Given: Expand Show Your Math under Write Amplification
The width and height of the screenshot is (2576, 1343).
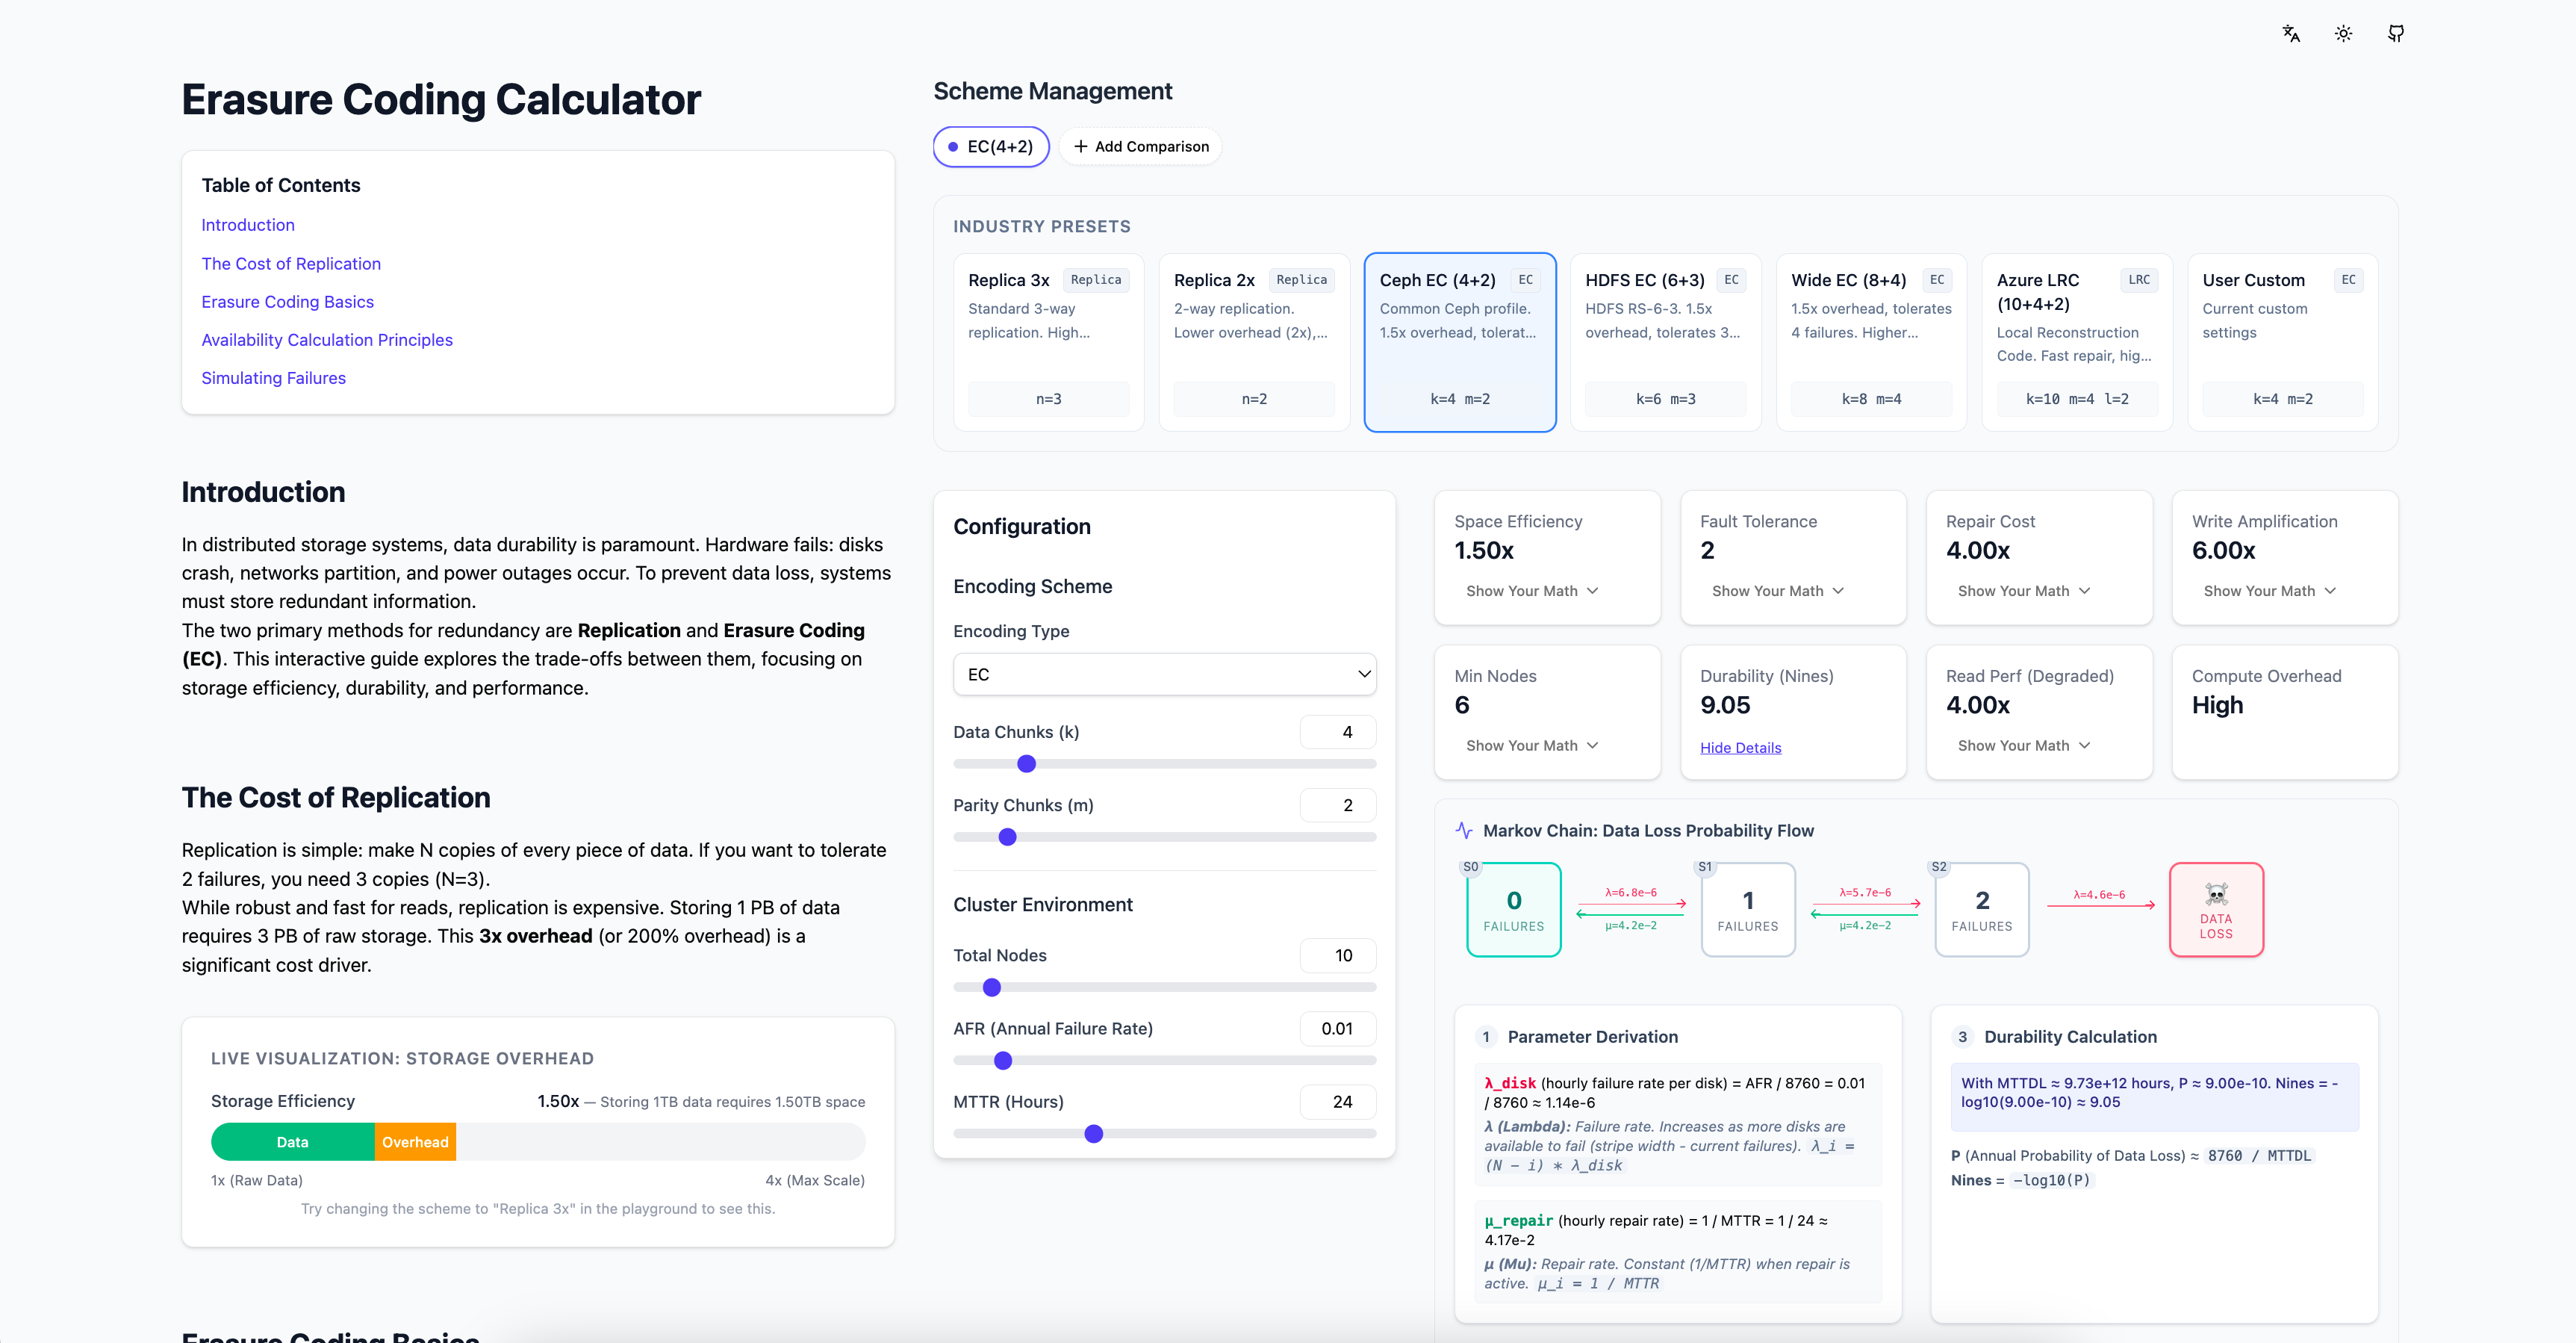Looking at the screenshot, I should tap(2269, 591).
